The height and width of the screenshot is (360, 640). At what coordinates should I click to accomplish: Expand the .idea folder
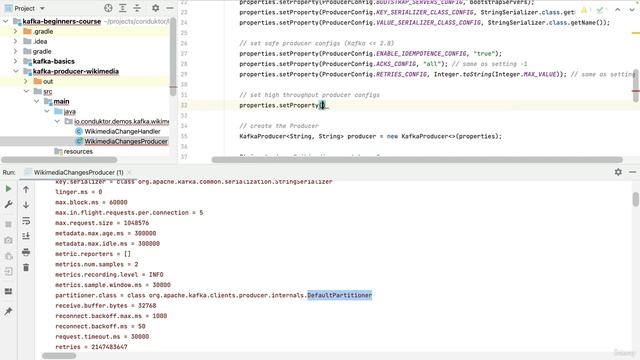point(16,41)
